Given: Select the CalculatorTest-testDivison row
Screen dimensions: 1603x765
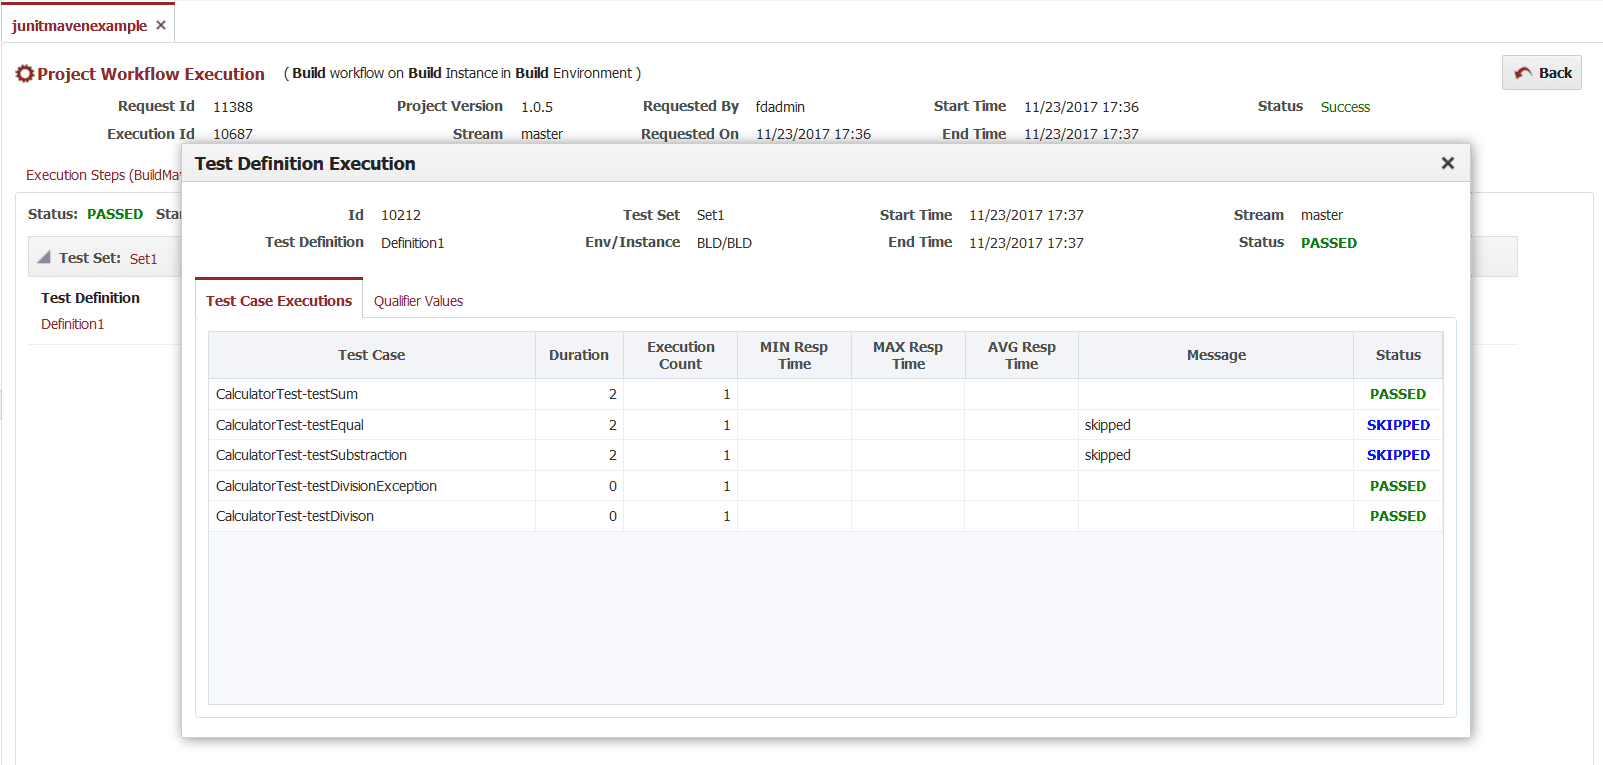Looking at the screenshot, I should pyautogui.click(x=825, y=516).
